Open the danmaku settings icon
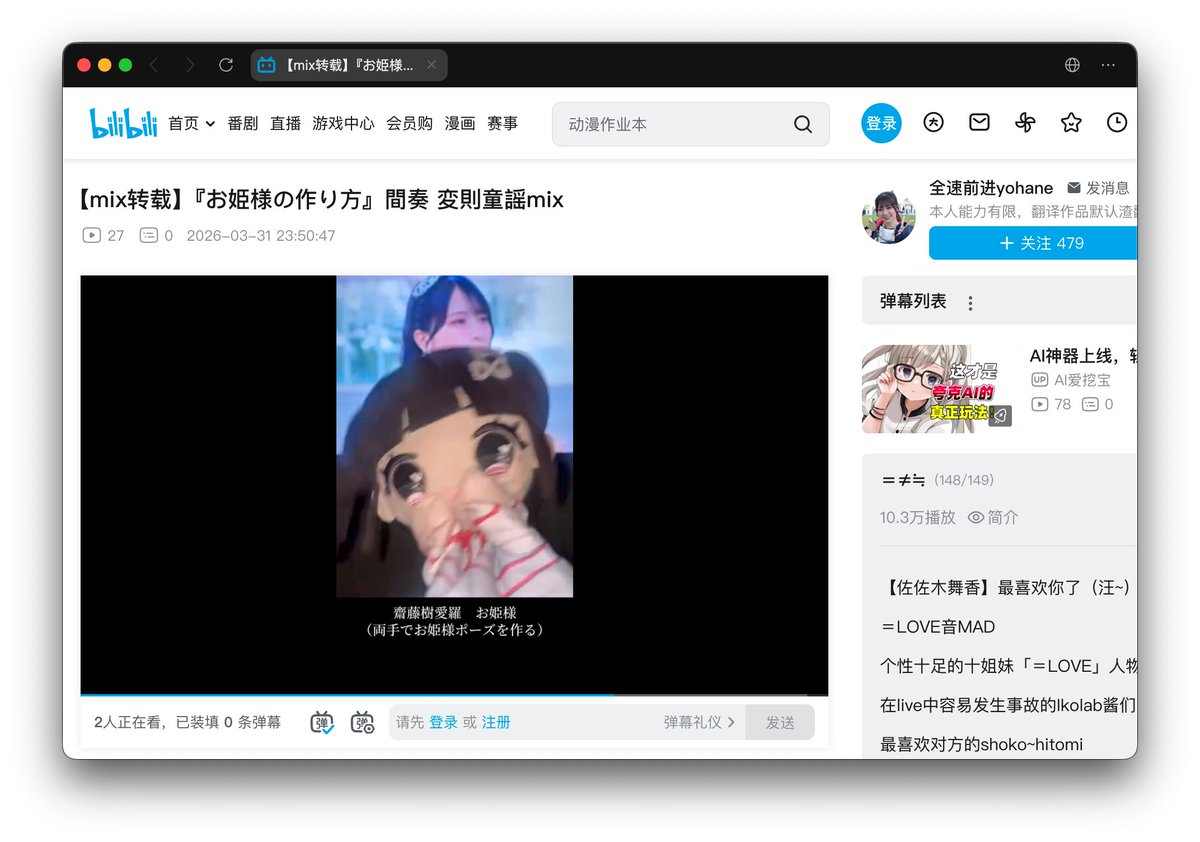Image resolution: width=1200 pixels, height=842 pixels. [362, 721]
